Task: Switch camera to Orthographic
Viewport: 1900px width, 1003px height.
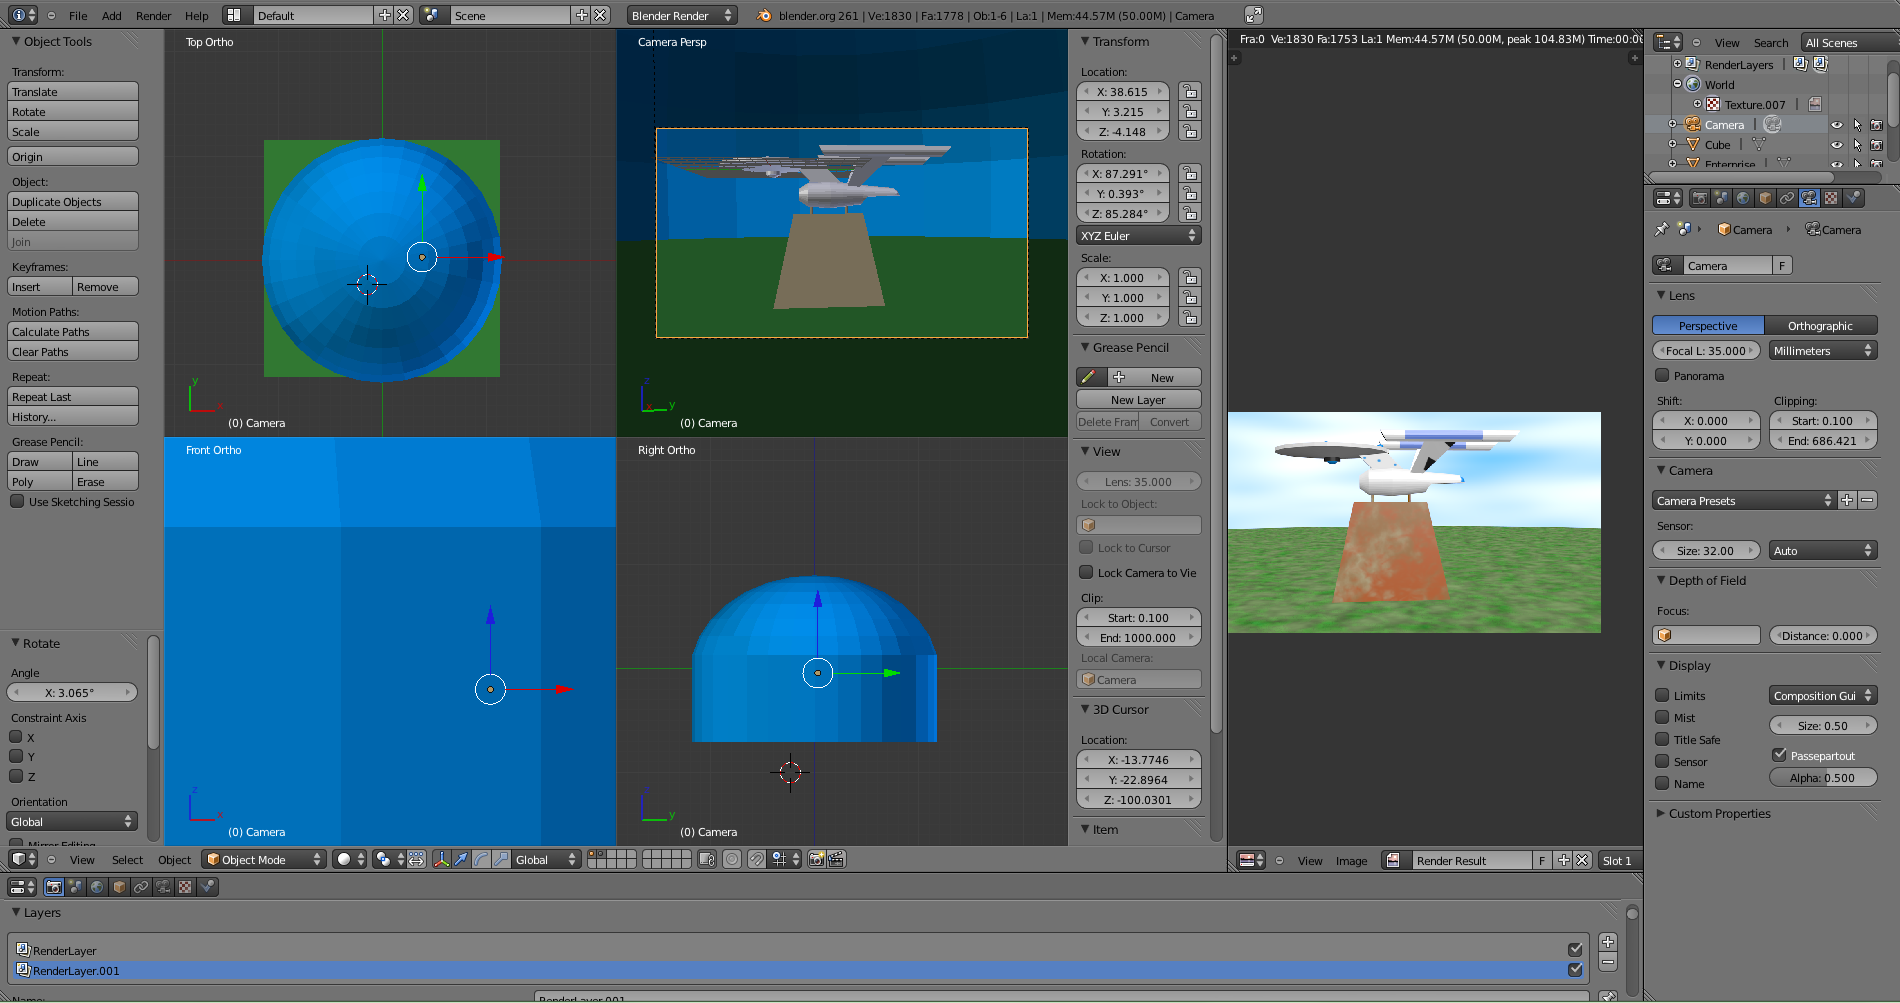Action: (x=1820, y=325)
